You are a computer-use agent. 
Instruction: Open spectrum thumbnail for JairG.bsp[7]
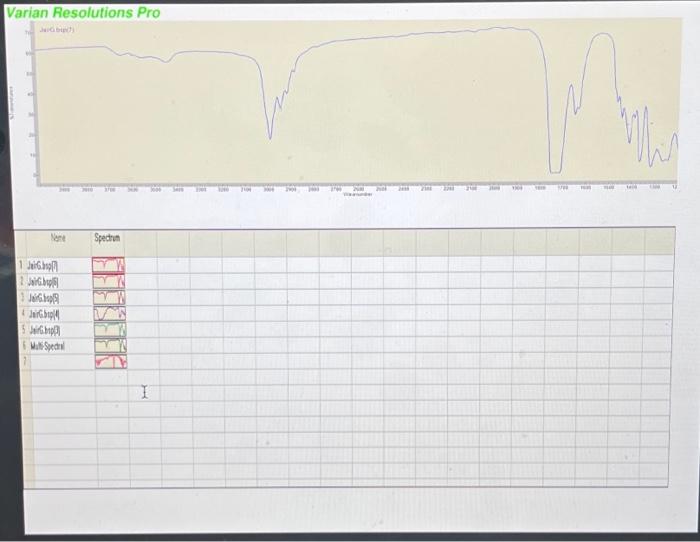coord(108,265)
